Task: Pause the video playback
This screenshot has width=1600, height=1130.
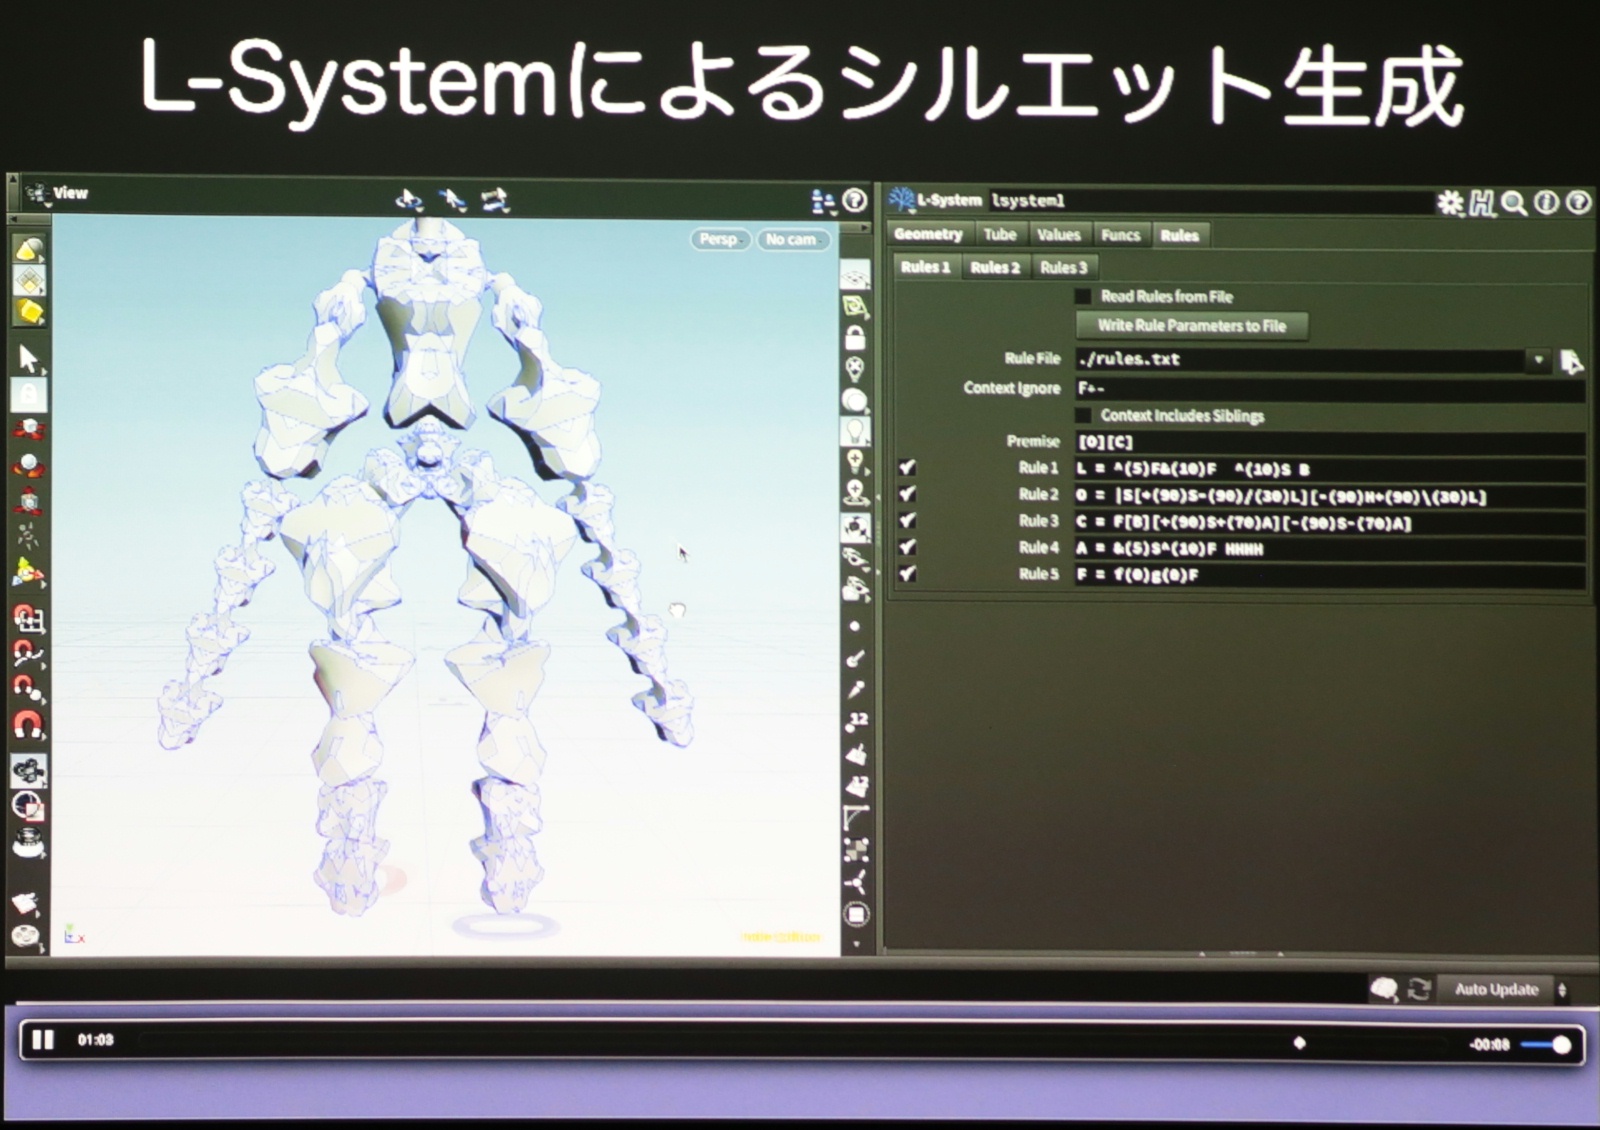Action: click(43, 1040)
